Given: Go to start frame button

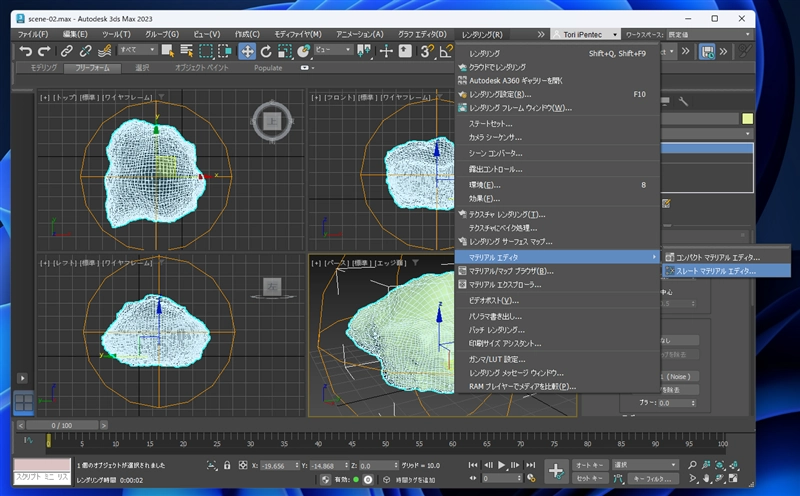Looking at the screenshot, I should coord(473,465).
